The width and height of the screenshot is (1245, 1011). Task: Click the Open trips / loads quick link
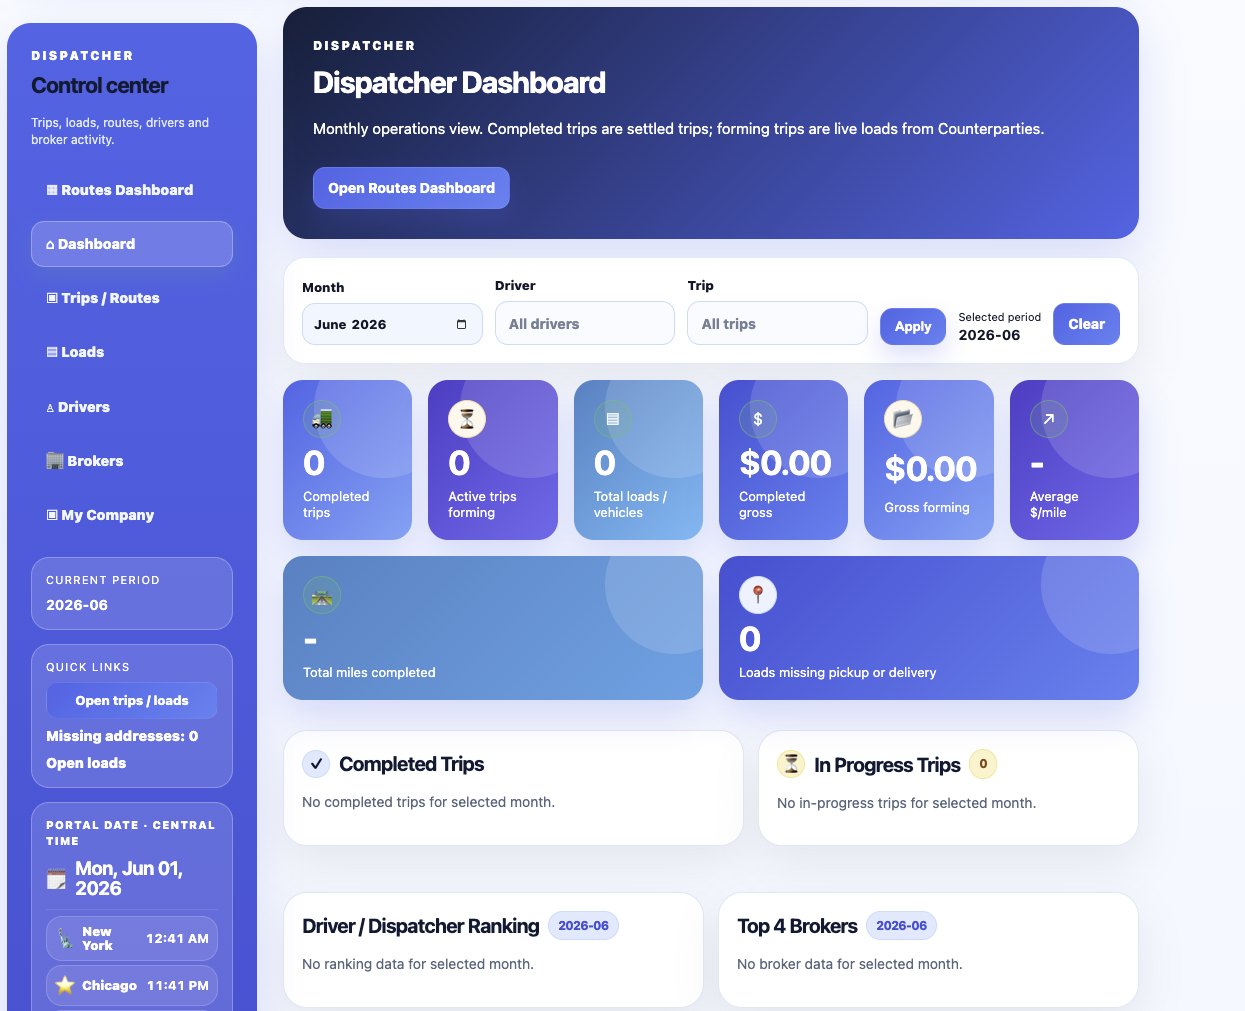132,701
